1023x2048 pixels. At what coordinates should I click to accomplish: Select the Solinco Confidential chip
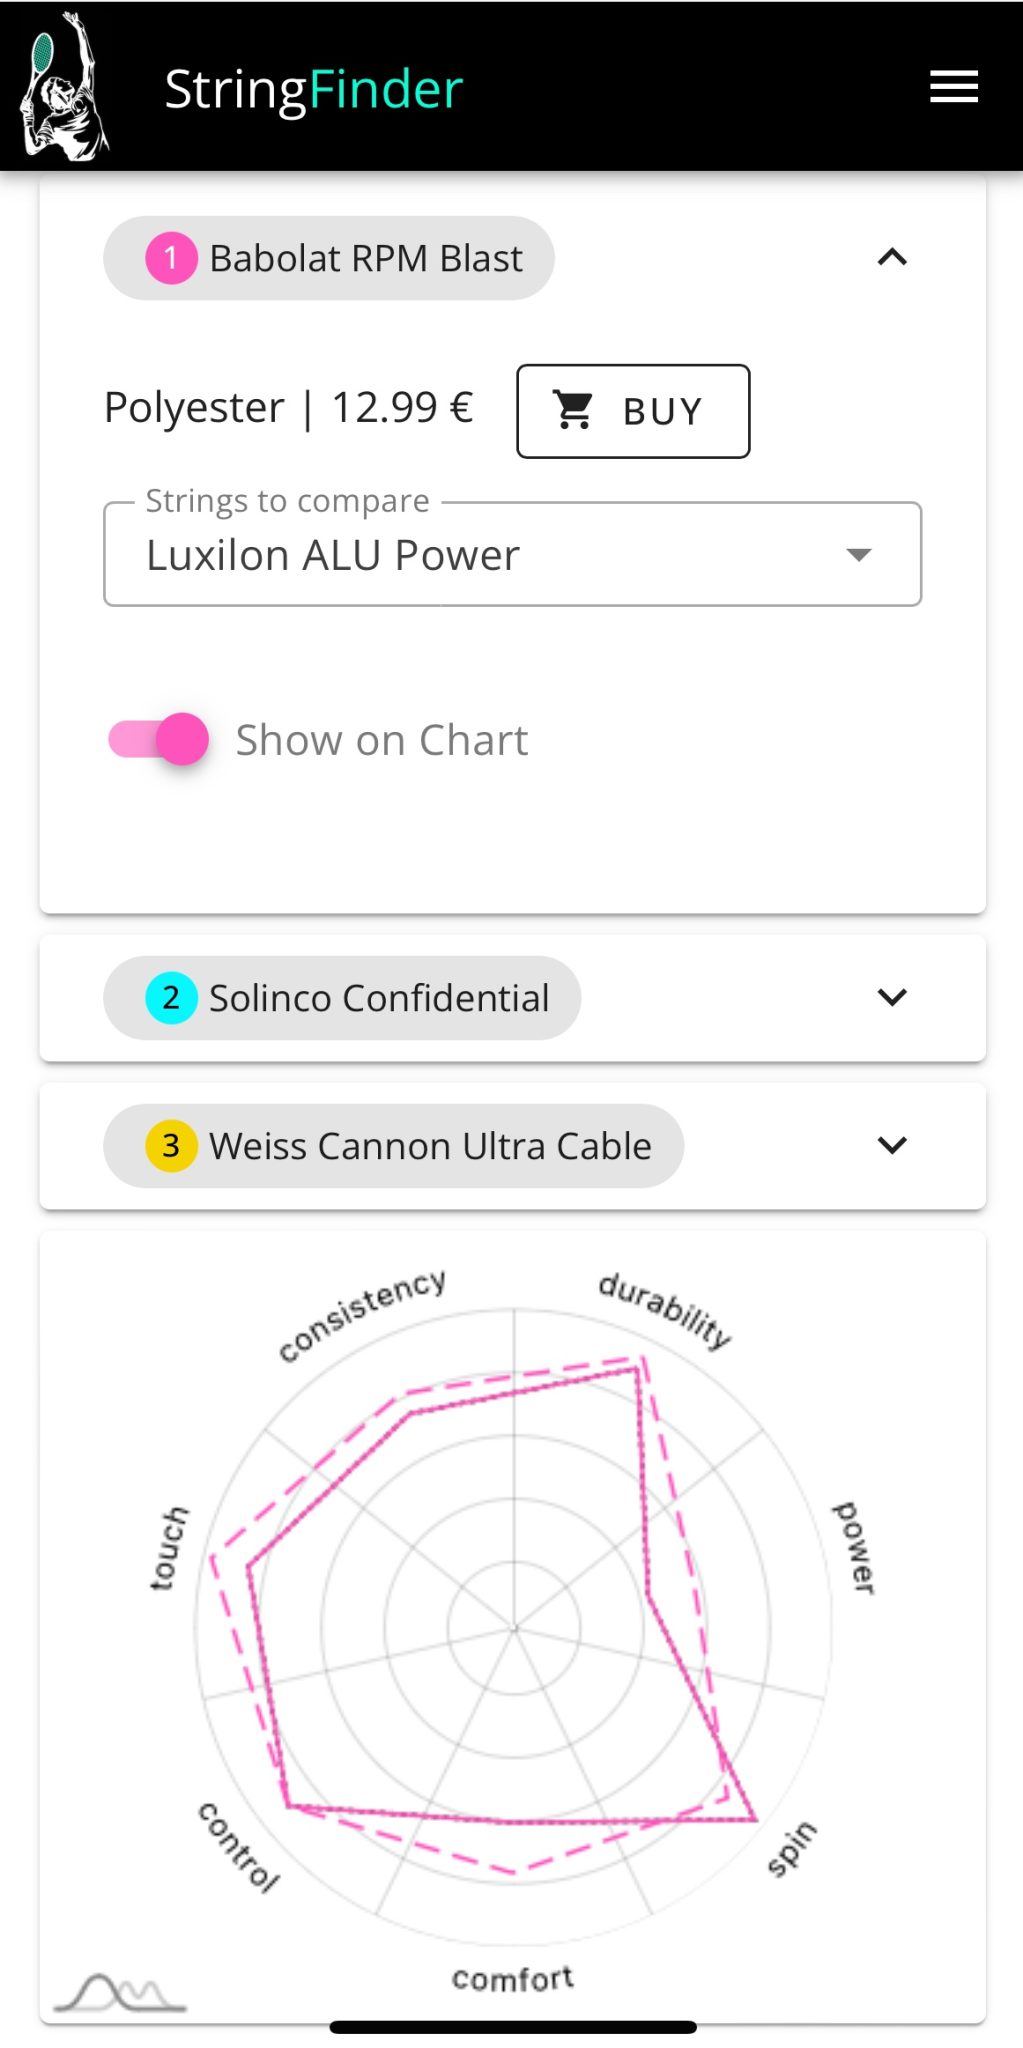tap(378, 998)
